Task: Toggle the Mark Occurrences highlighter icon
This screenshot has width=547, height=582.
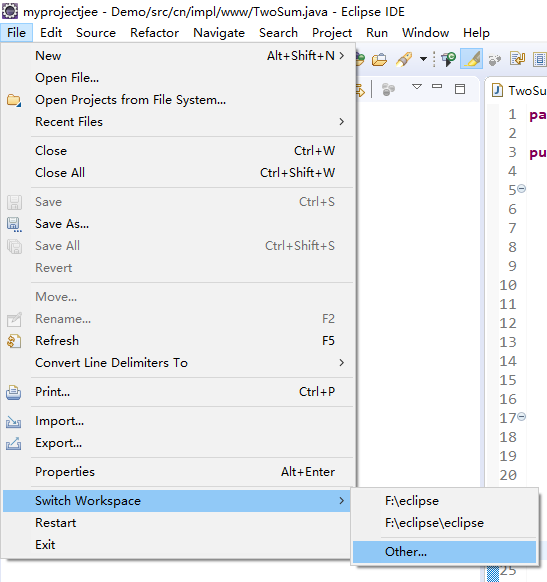Action: pyautogui.click(x=471, y=59)
